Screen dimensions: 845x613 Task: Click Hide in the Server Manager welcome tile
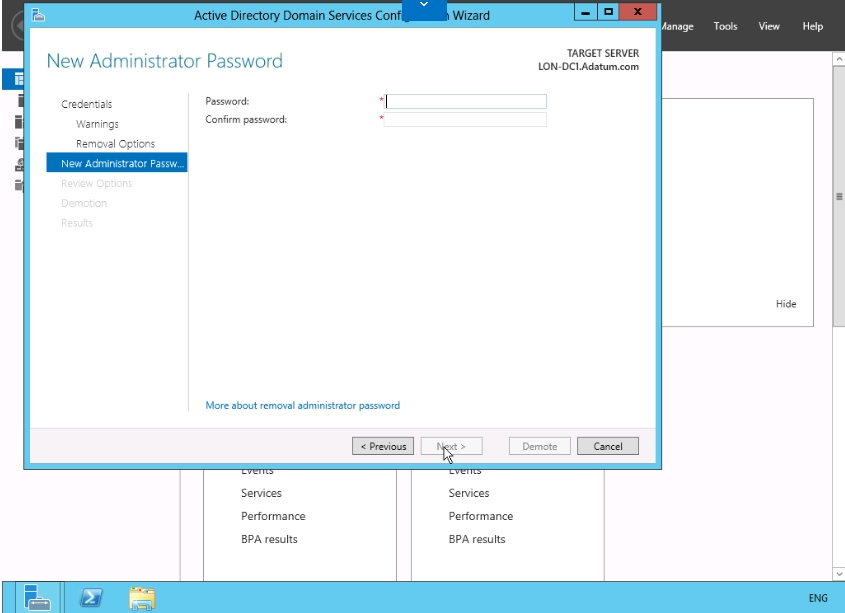coord(786,304)
